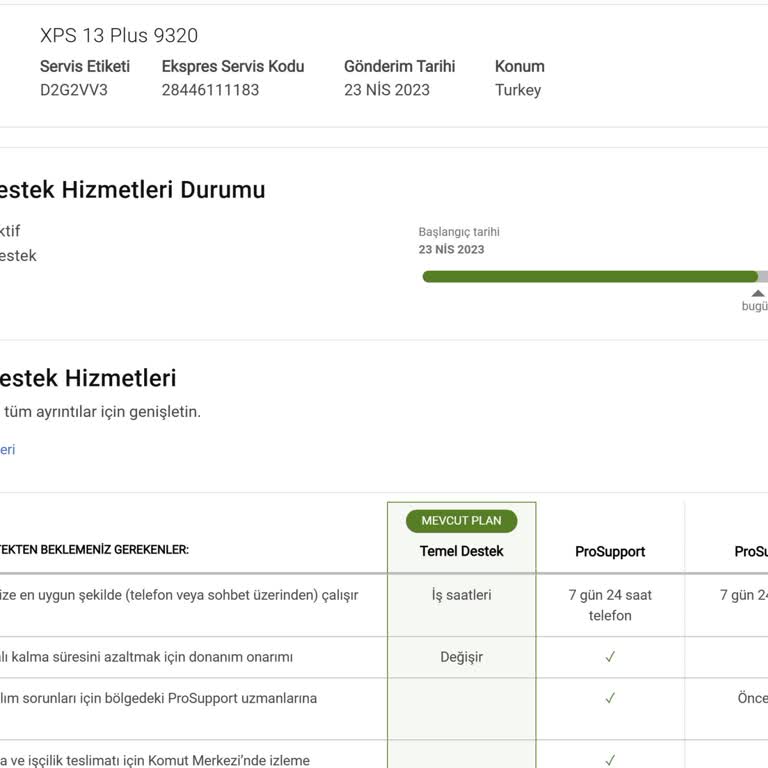This screenshot has width=768, height=768.
Task: Click the checkmark in the donanım onarımı row
Action: click(x=610, y=657)
